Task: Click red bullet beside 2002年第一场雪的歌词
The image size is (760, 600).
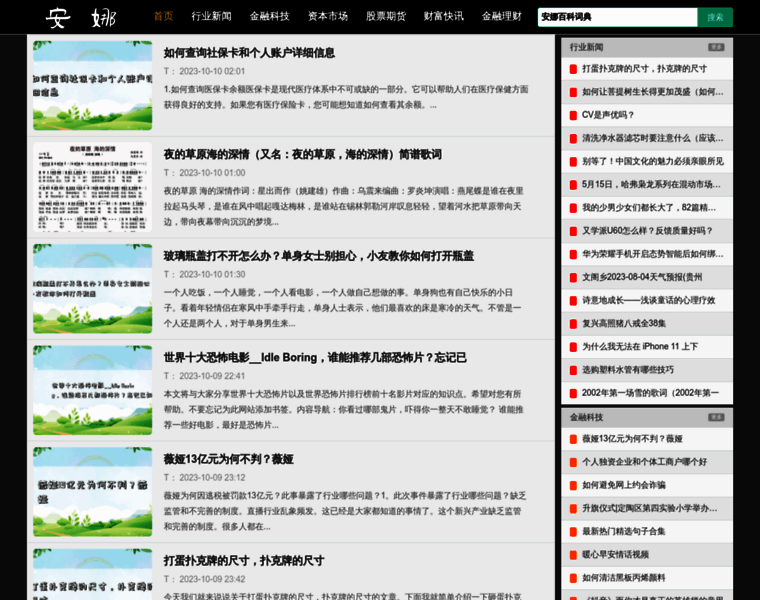Action: point(573,394)
